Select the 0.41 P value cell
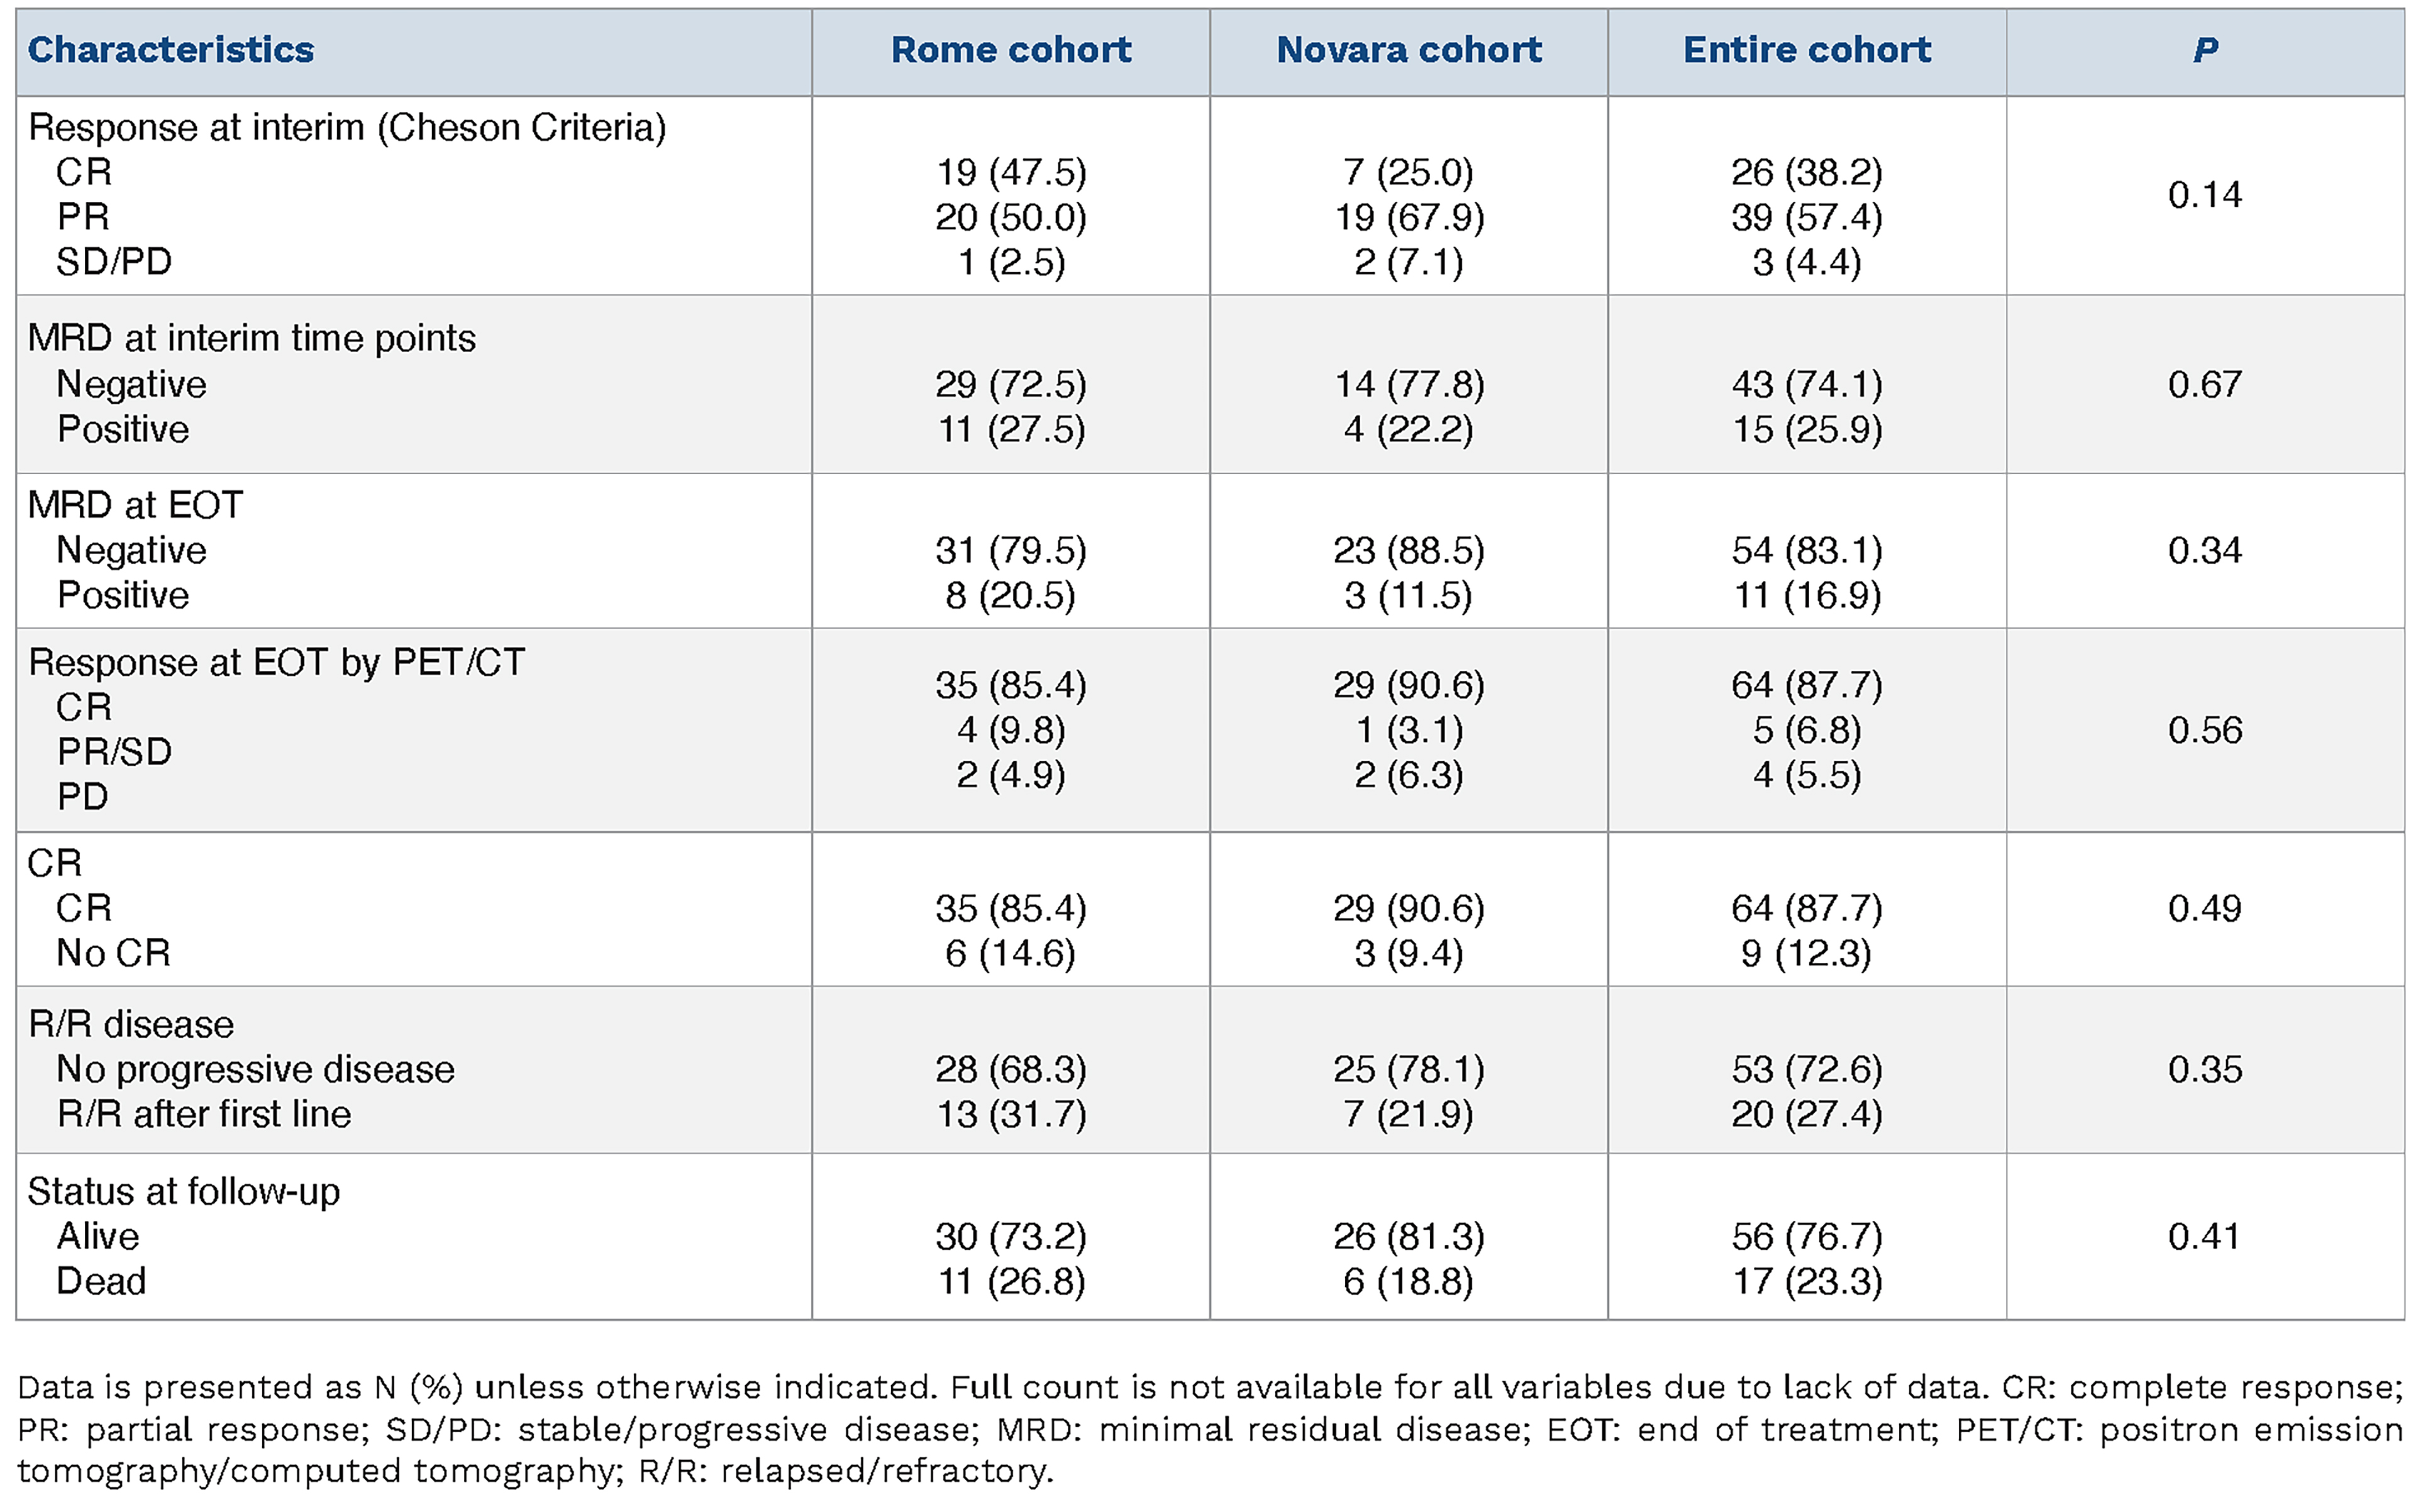 [x=2205, y=1236]
